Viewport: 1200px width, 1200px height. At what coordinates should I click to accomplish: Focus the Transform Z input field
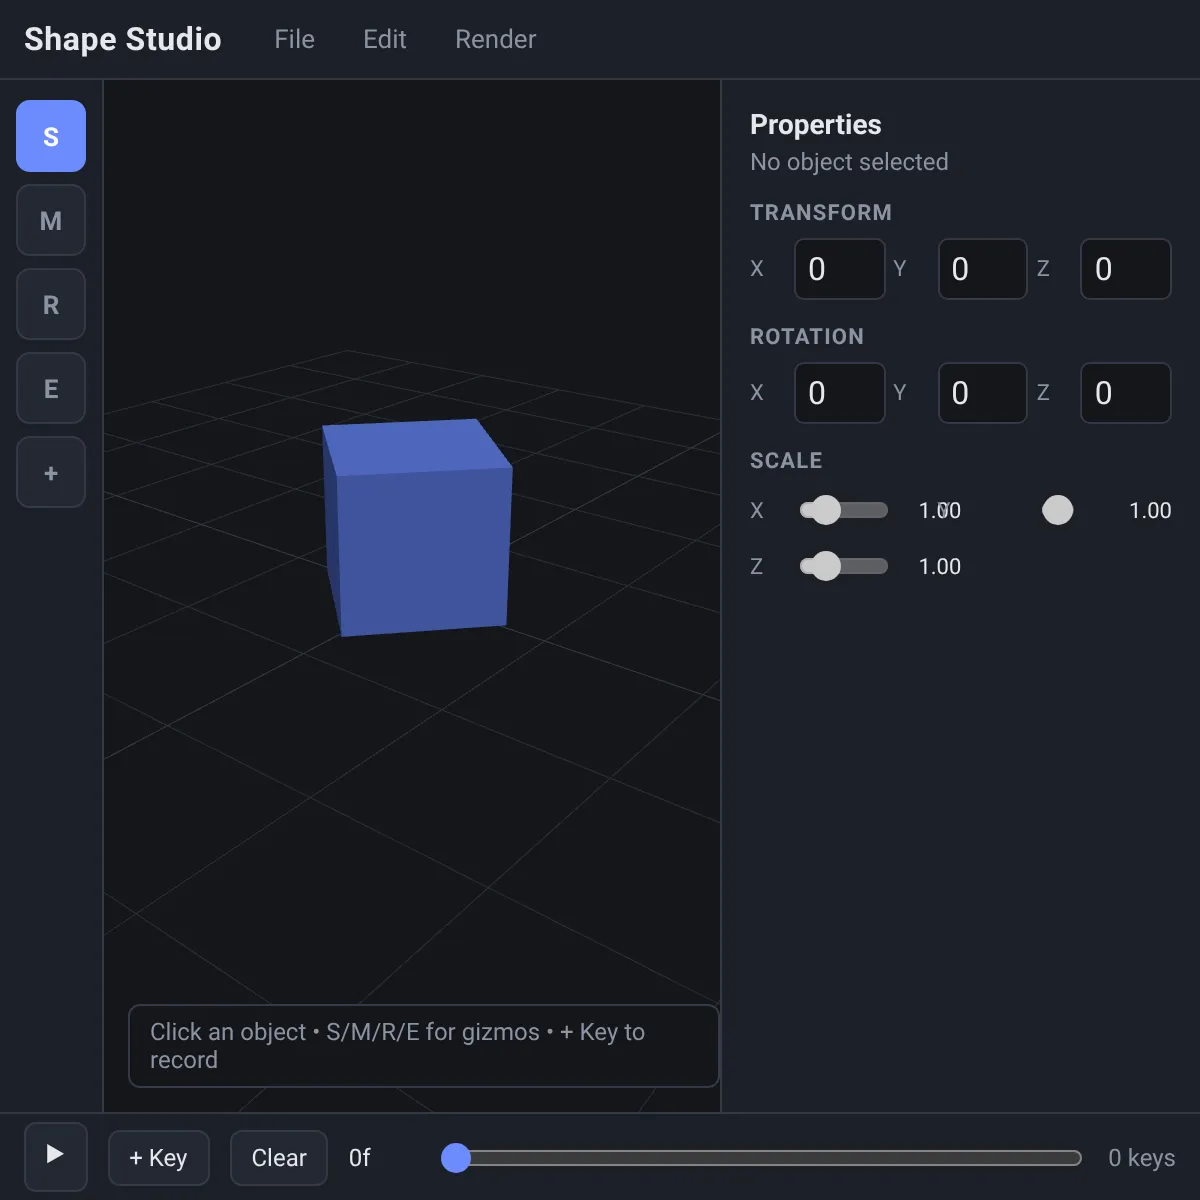1126,269
